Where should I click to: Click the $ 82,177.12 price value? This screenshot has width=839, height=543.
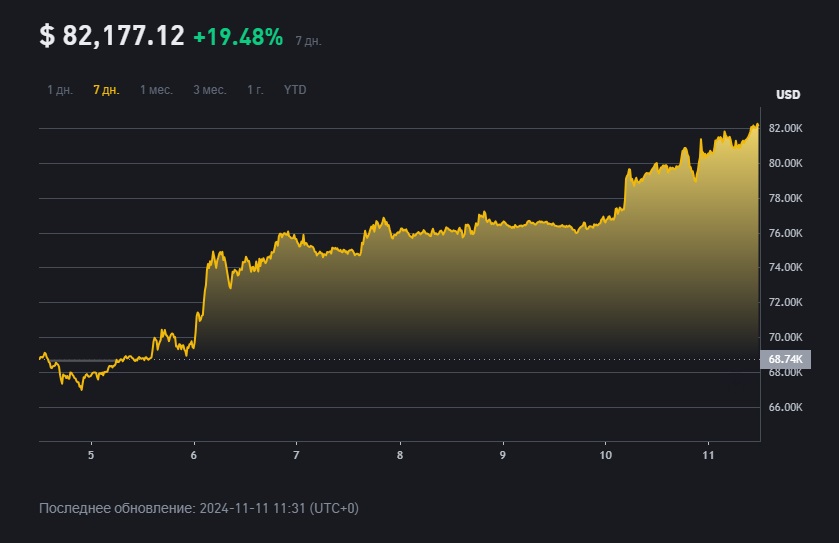point(112,36)
